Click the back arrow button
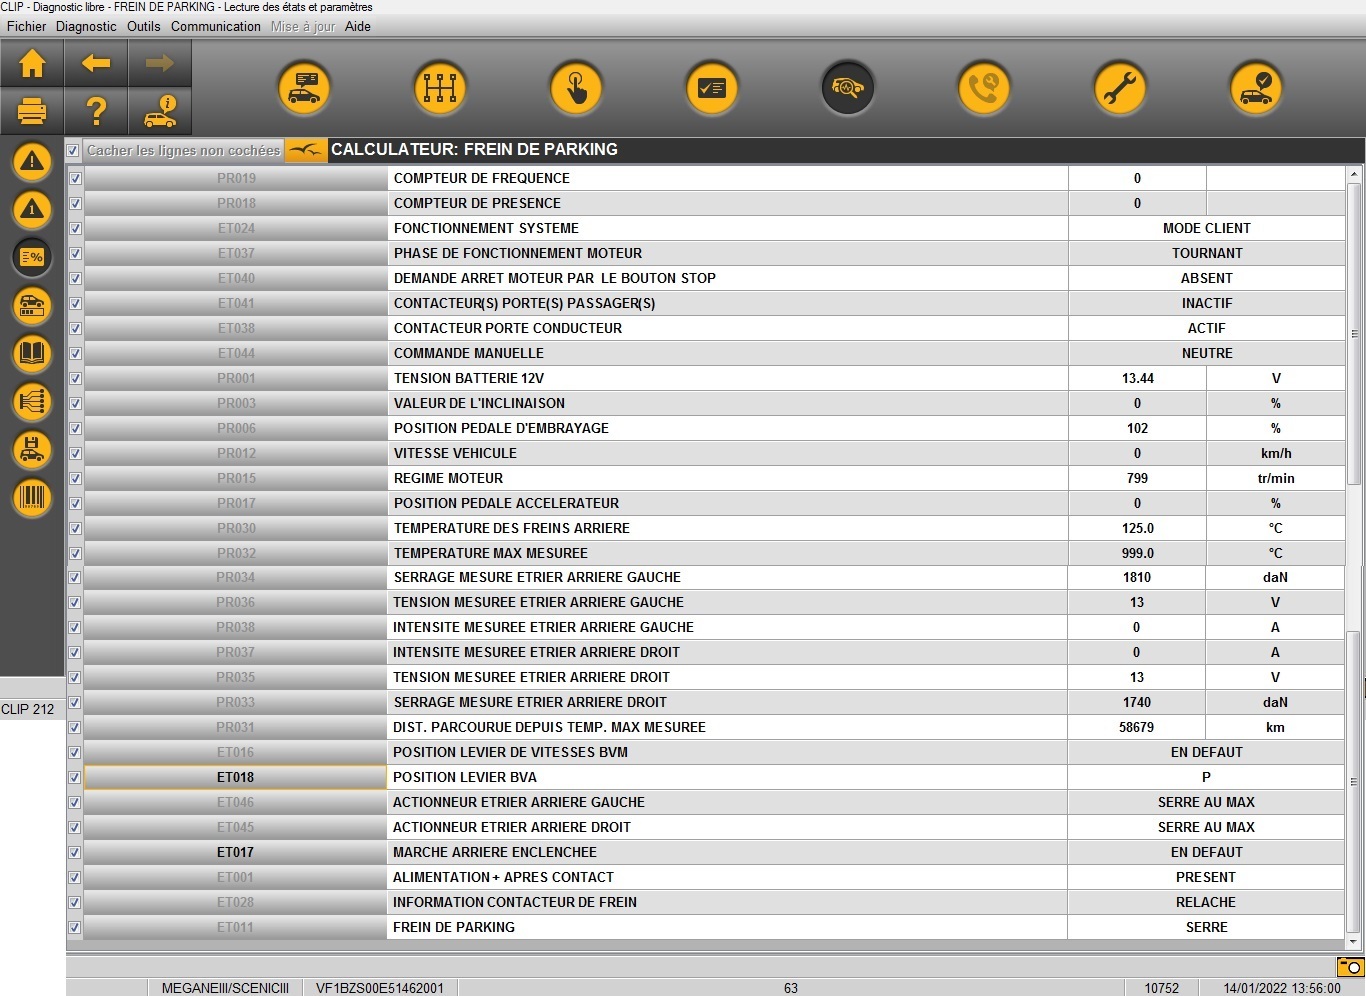Screen dimensions: 1366x996 96,64
